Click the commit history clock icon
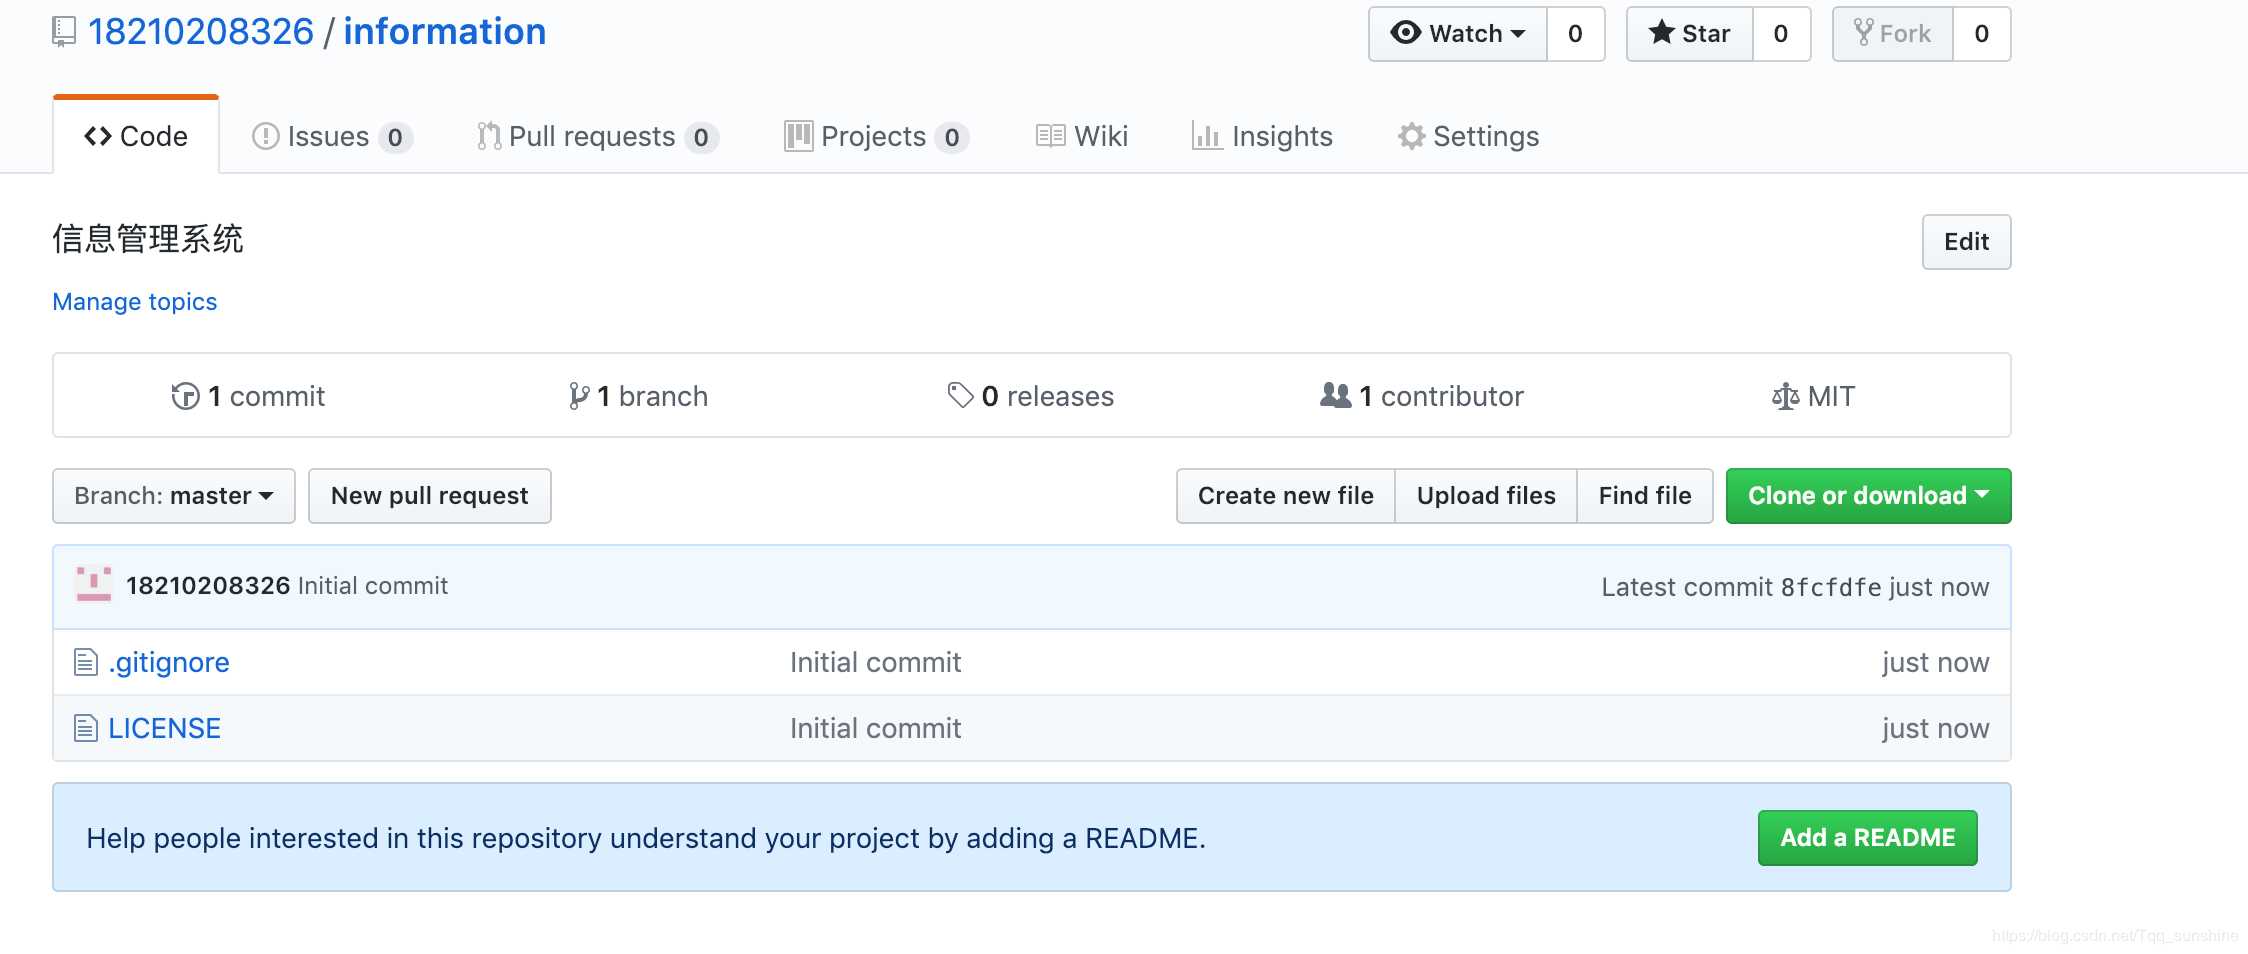Image resolution: width=2248 pixels, height=954 pixels. [x=185, y=396]
